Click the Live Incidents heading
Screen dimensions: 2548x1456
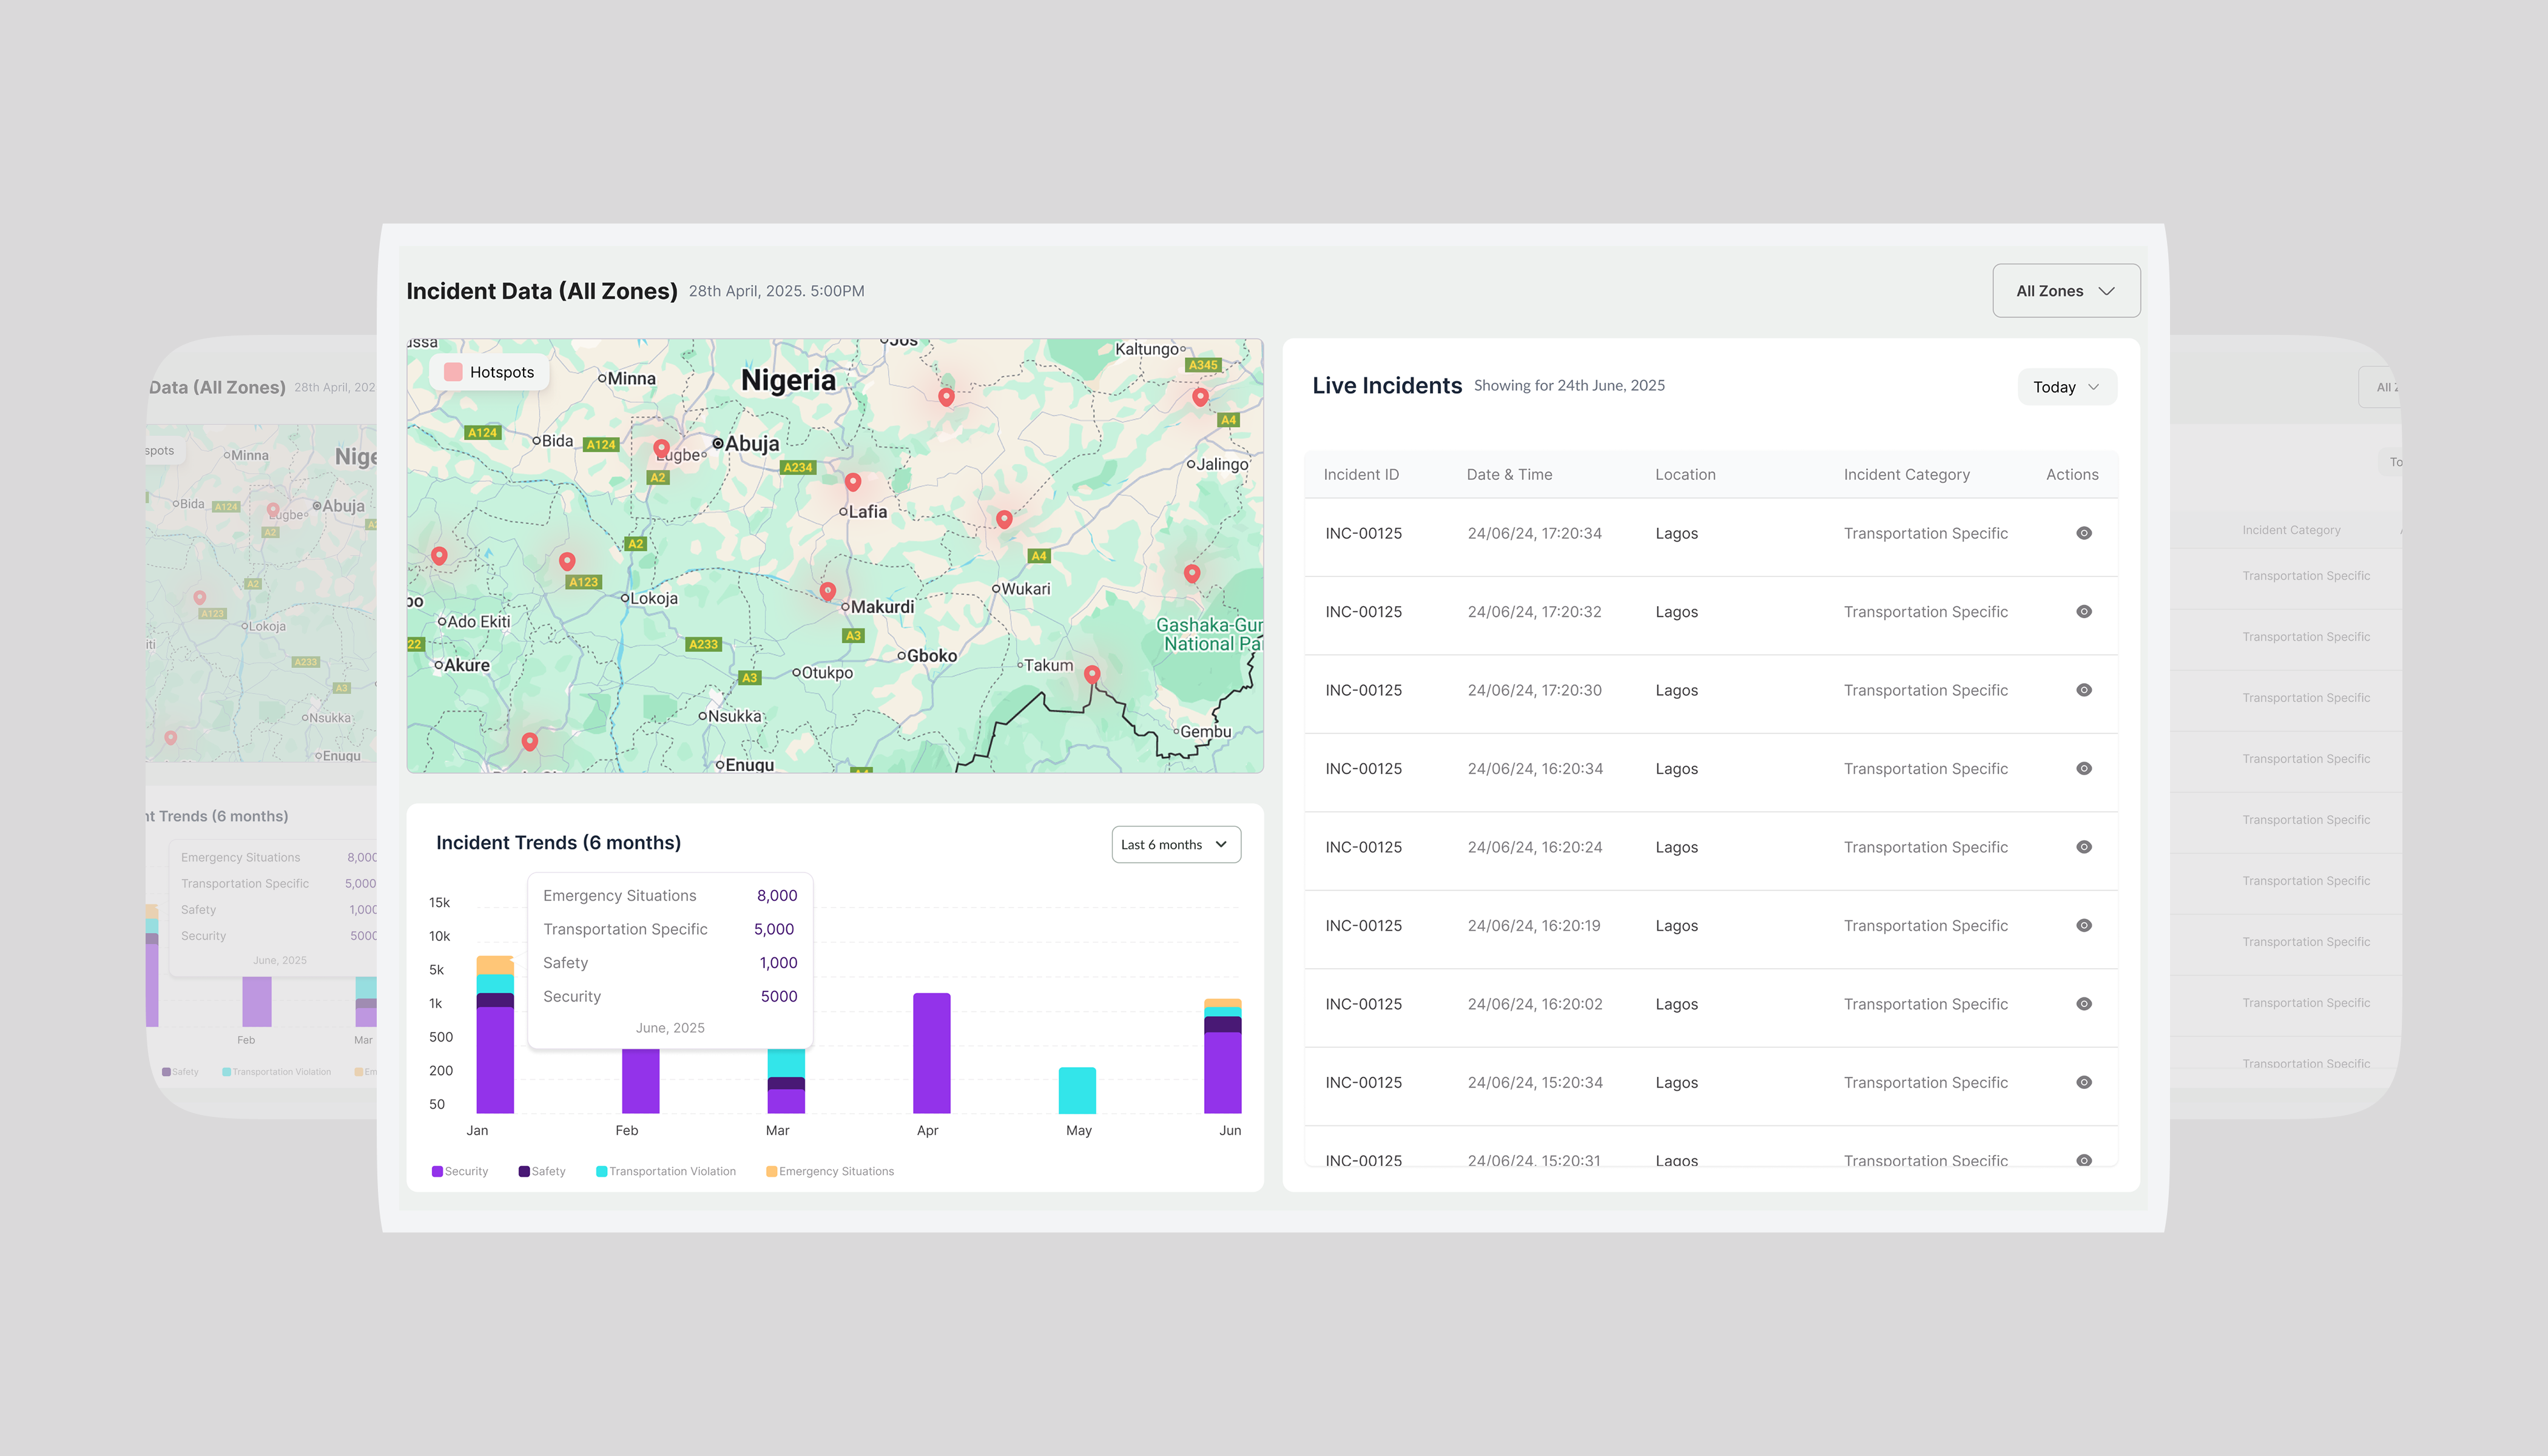1387,386
